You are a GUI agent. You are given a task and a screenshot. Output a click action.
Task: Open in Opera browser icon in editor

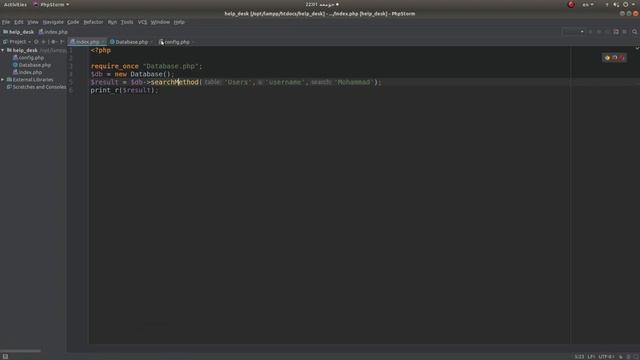click(622, 58)
